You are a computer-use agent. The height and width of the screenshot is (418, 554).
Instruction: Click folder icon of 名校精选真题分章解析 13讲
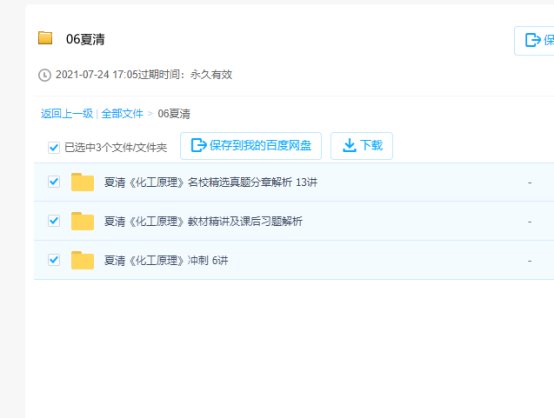pos(82,182)
